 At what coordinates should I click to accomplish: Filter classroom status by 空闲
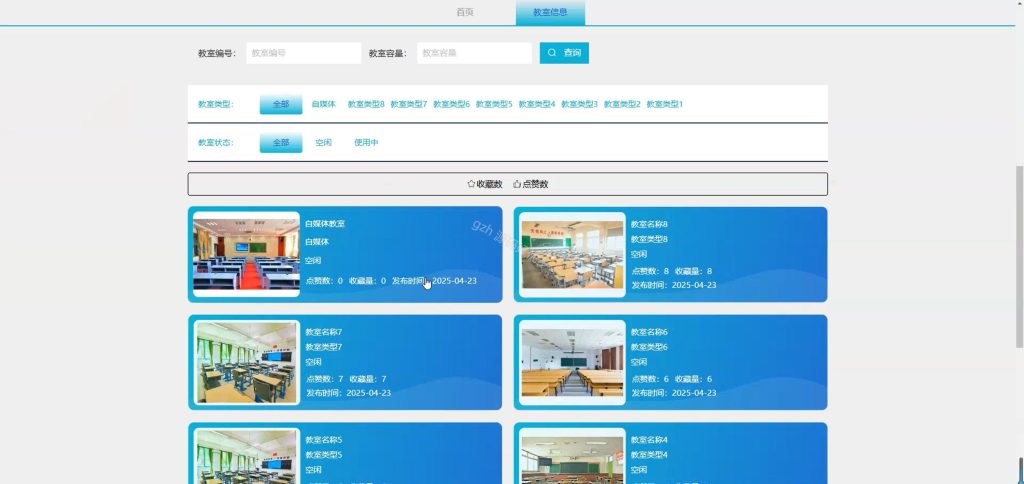323,142
